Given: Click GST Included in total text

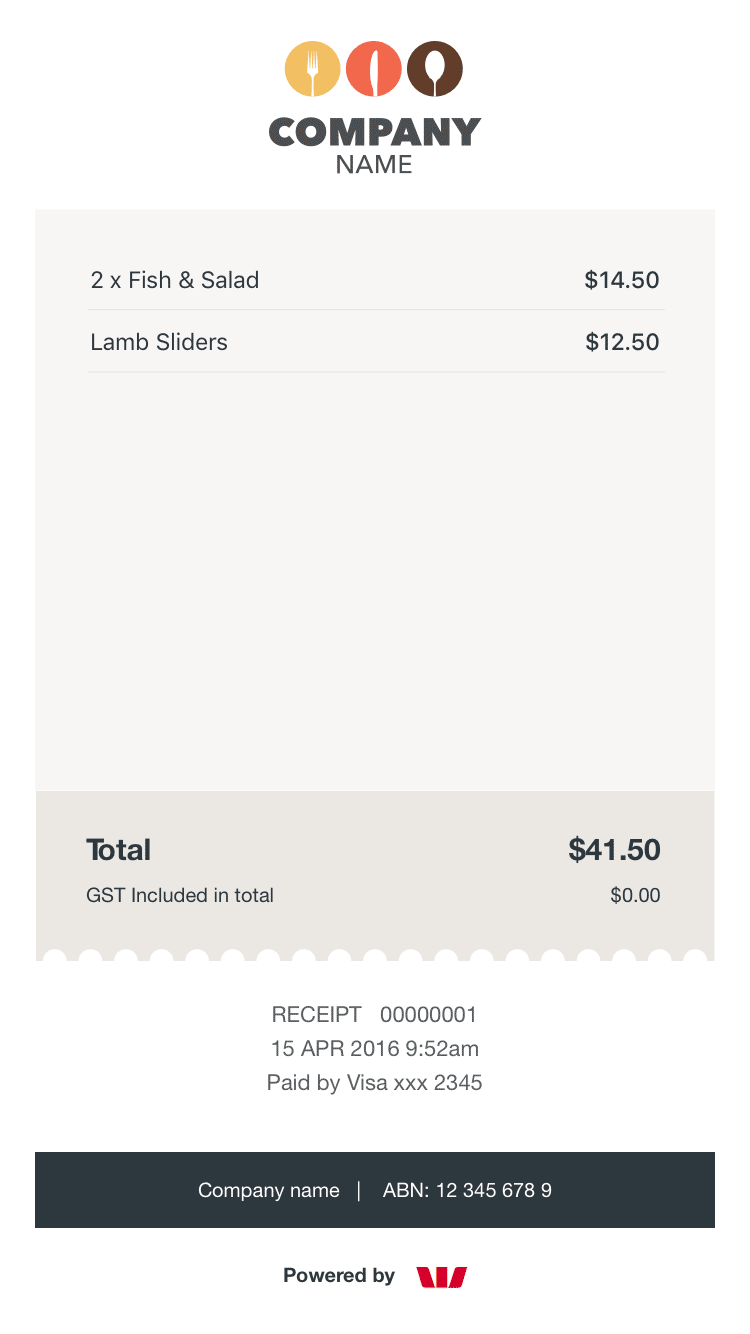Looking at the screenshot, I should pos(180,895).
